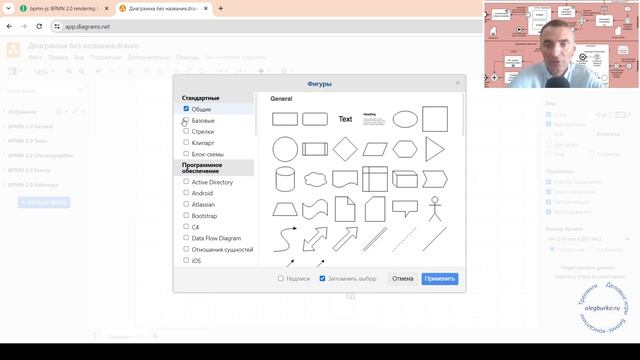Tick the Android checkbox
Image resolution: width=640 pixels, height=360 pixels.
pyautogui.click(x=186, y=193)
